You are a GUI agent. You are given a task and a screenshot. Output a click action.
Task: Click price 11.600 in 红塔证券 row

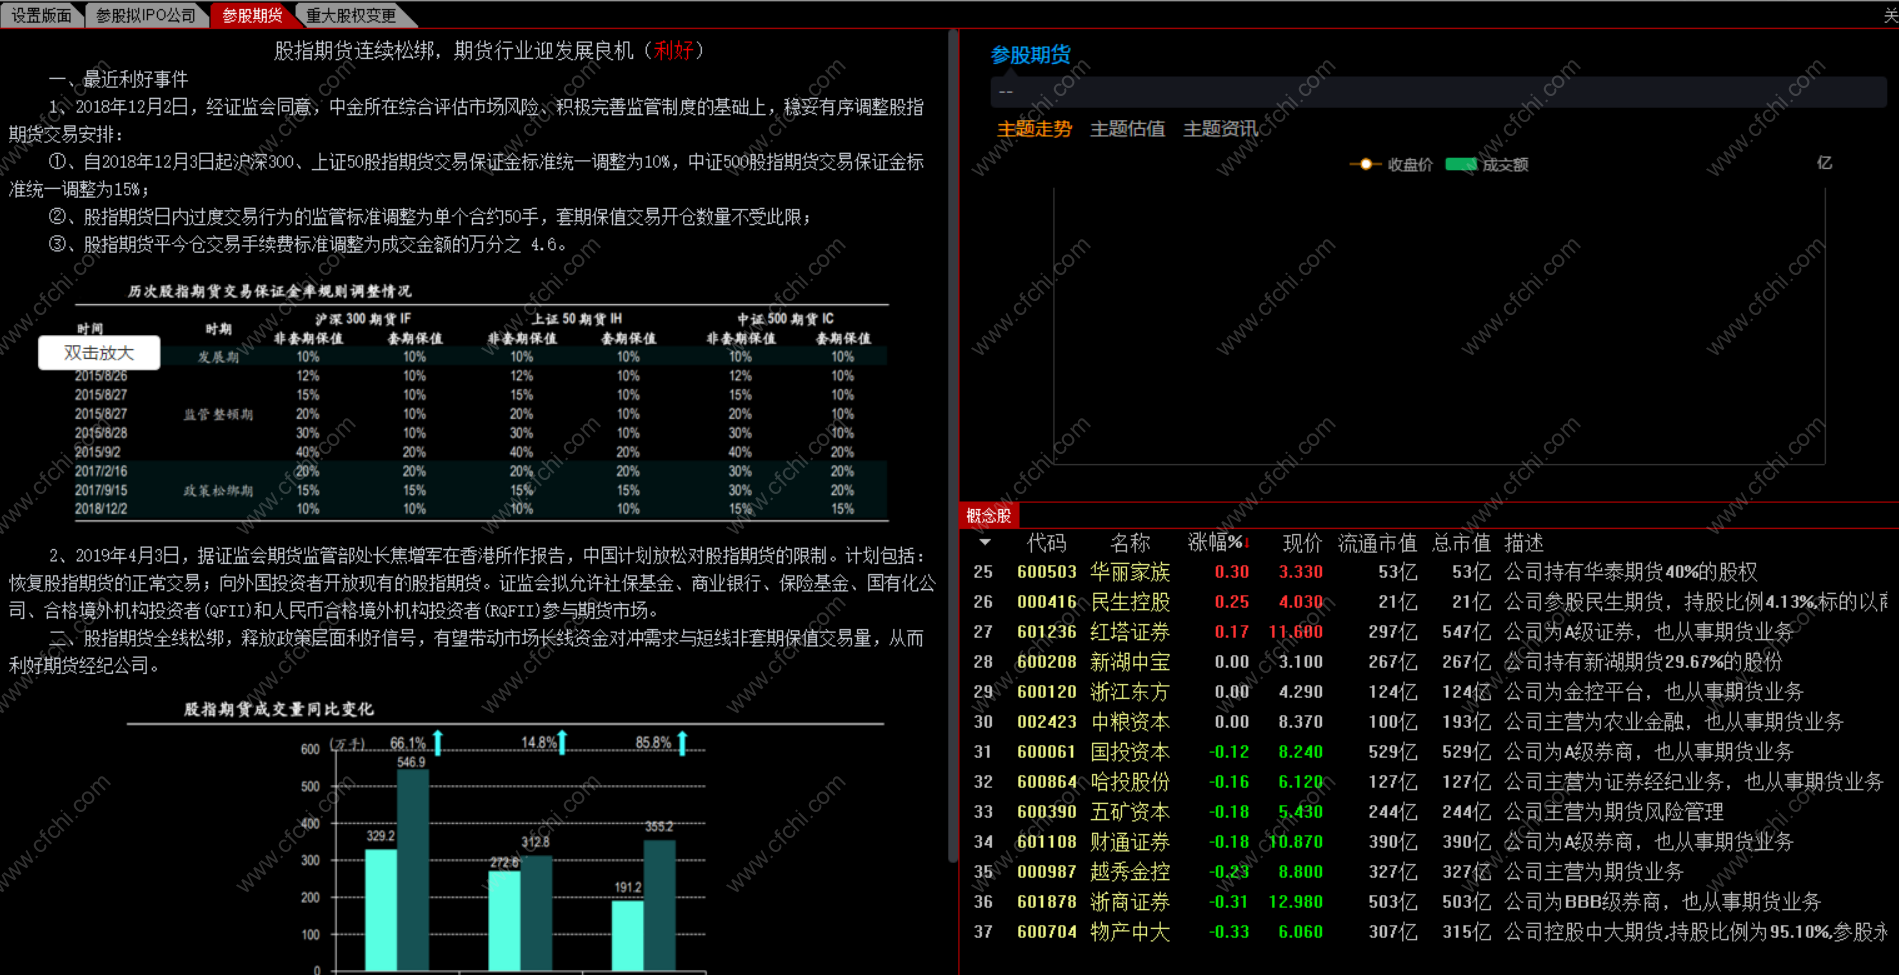click(x=1295, y=632)
